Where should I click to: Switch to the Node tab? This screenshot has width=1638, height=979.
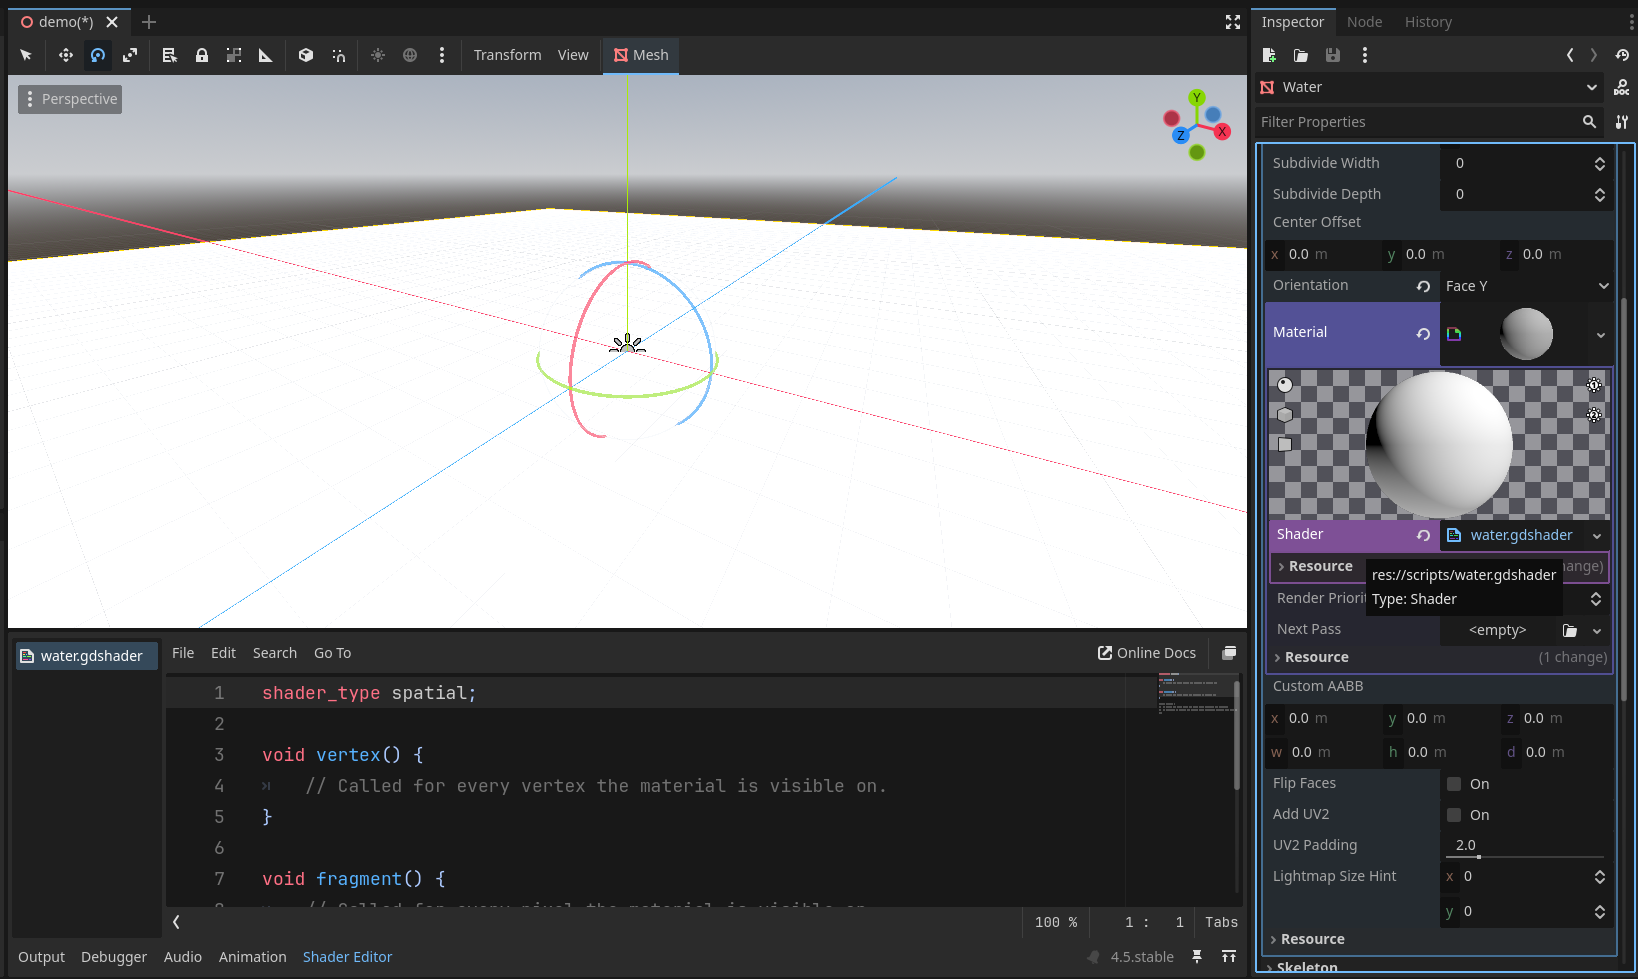point(1364,22)
